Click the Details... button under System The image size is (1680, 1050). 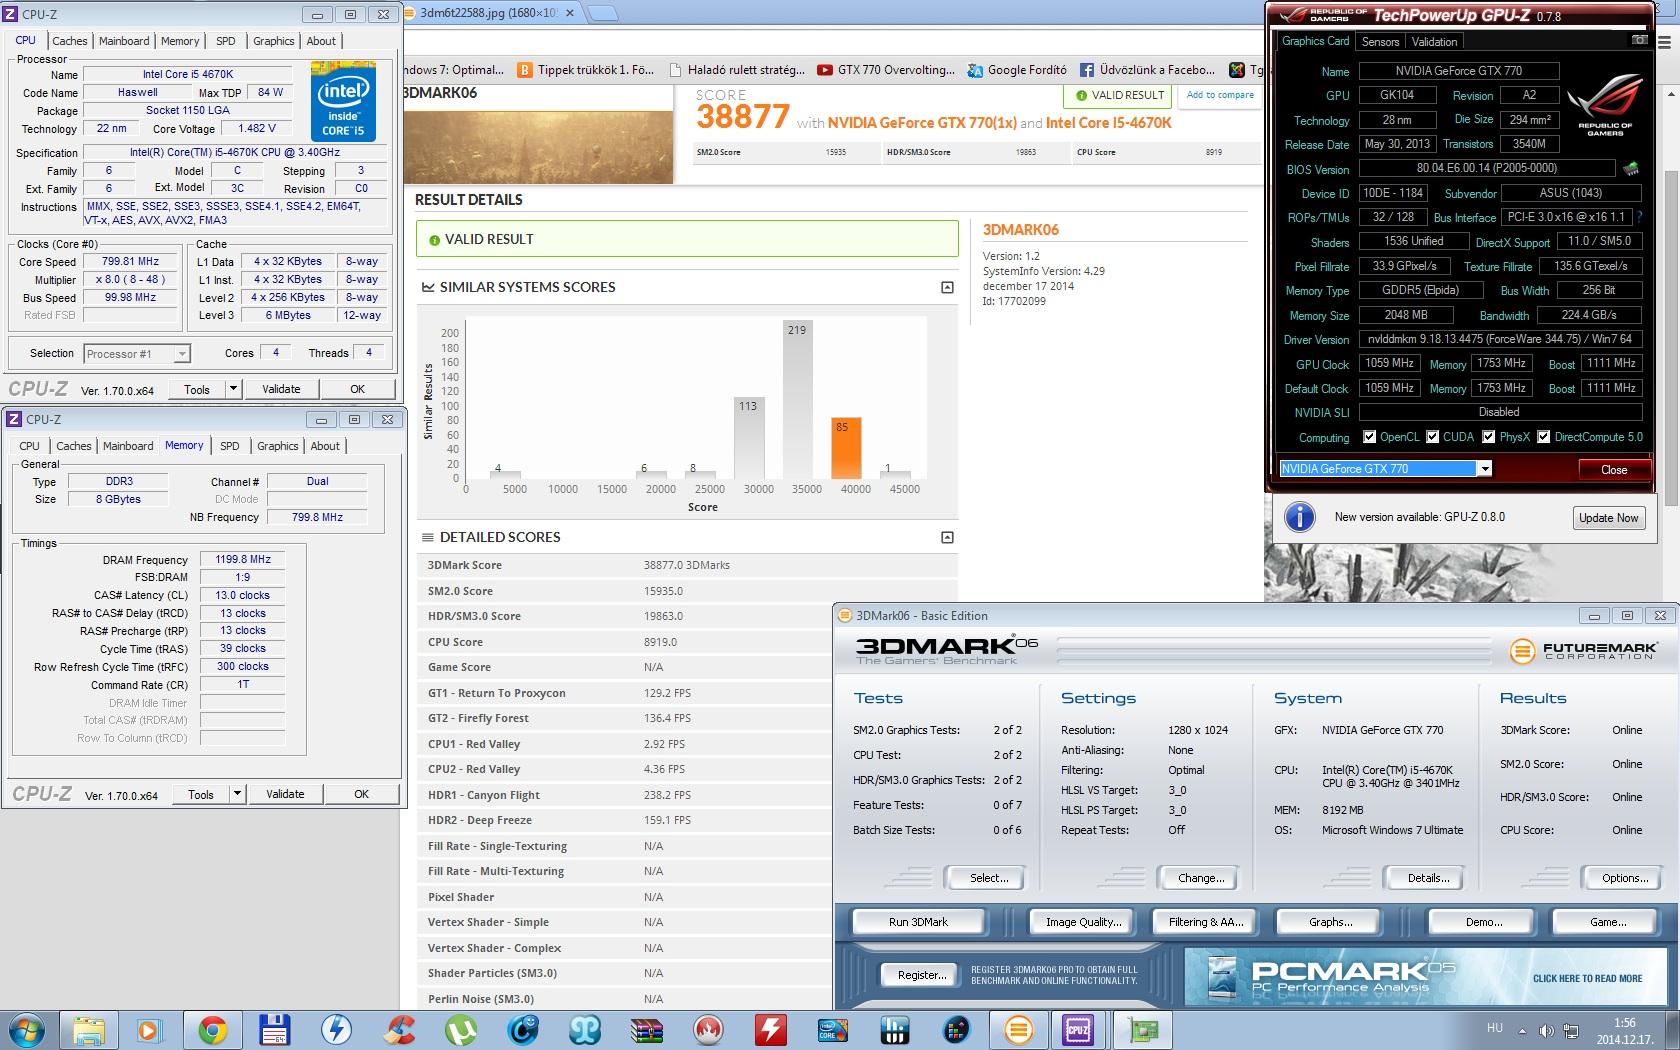(1428, 878)
